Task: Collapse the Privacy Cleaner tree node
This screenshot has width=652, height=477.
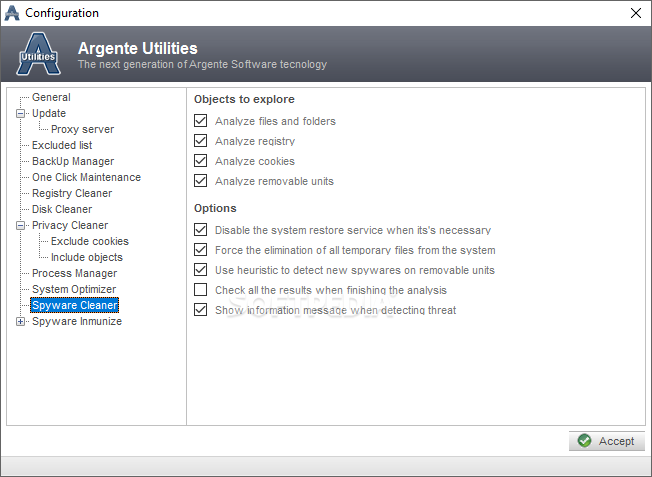Action: click(20, 225)
